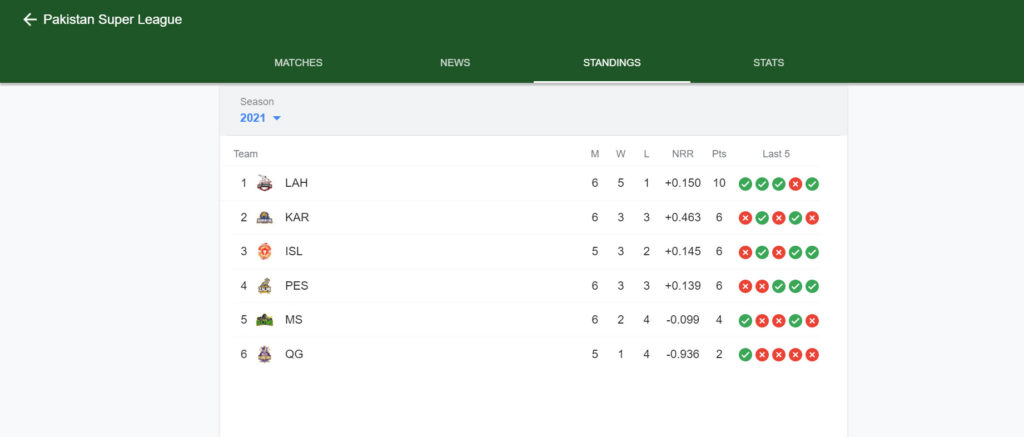Click the PES team logo
1024x437 pixels.
pyautogui.click(x=264, y=286)
